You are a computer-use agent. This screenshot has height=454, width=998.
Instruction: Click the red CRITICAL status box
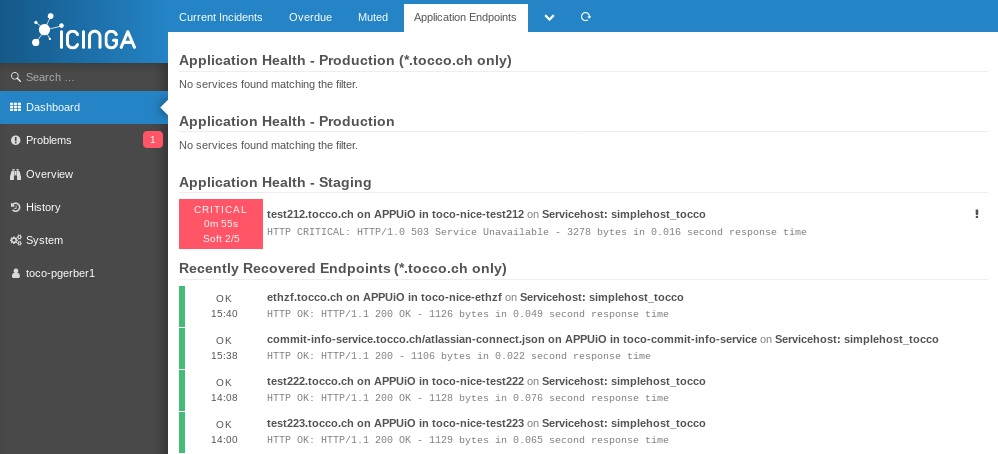pyautogui.click(x=221, y=223)
